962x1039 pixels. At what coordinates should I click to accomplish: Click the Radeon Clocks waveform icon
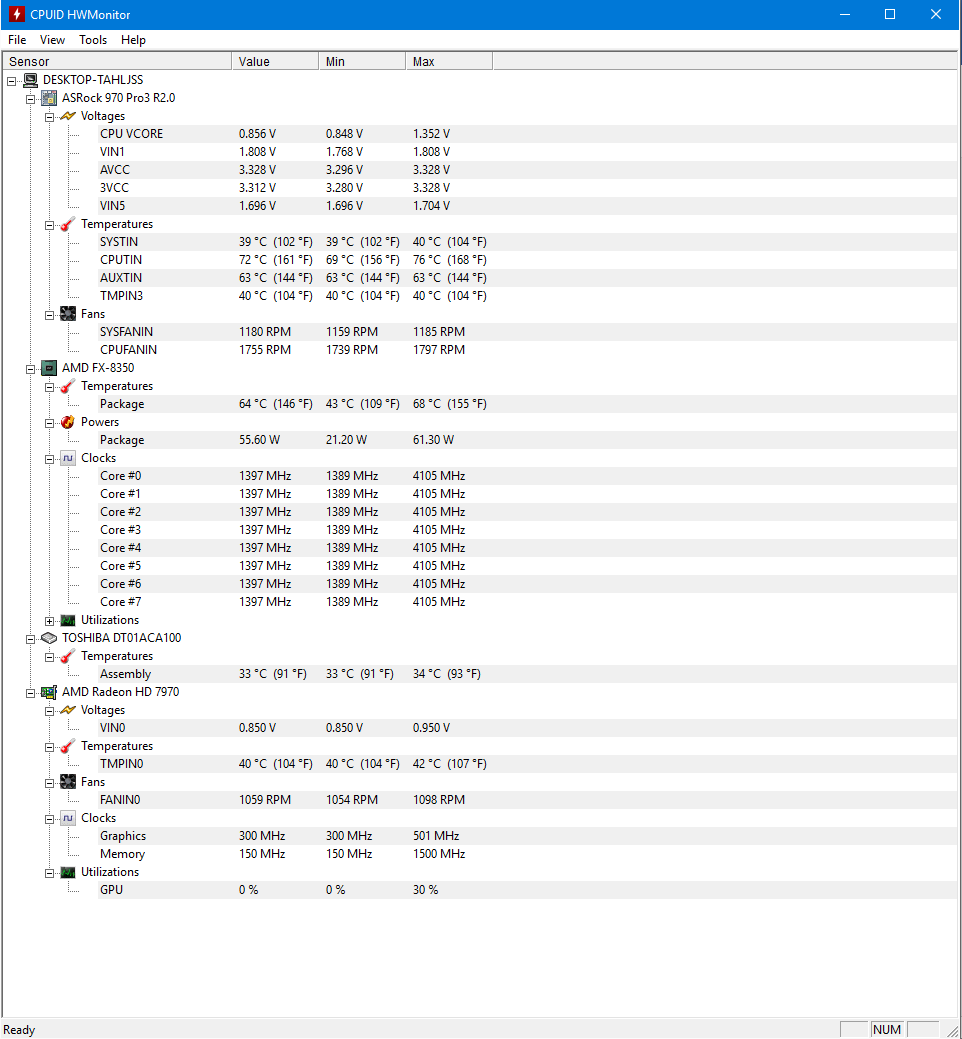click(68, 818)
